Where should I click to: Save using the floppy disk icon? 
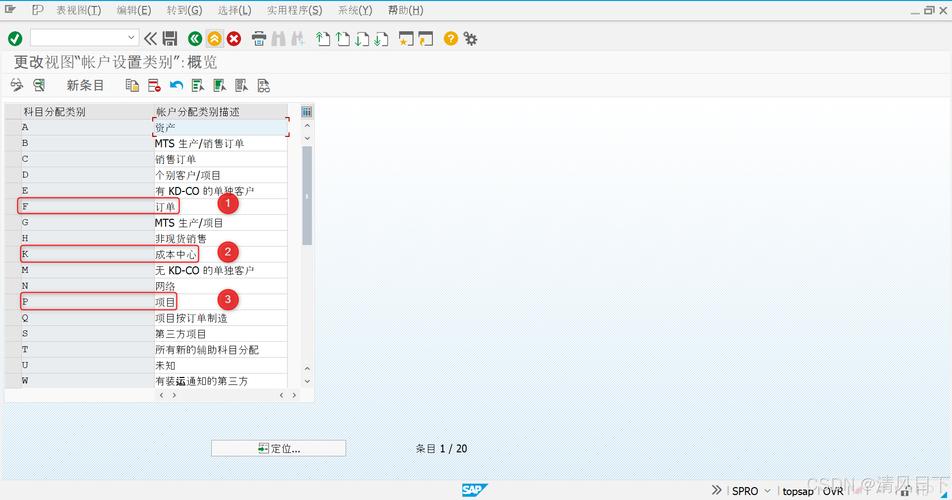(x=170, y=39)
